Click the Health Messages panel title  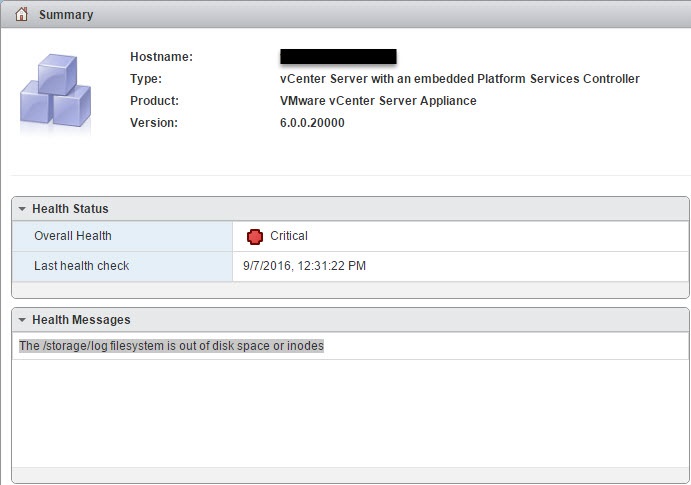(x=81, y=320)
